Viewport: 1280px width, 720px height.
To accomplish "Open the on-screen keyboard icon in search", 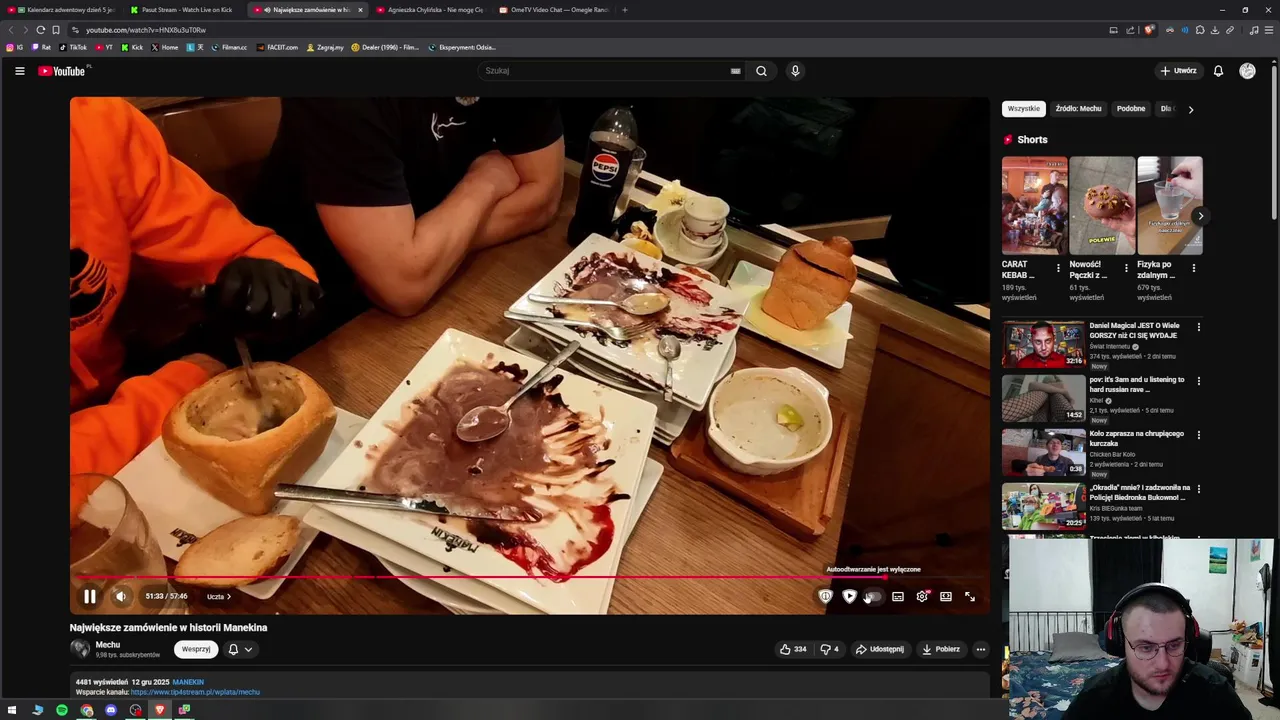I will 735,71.
